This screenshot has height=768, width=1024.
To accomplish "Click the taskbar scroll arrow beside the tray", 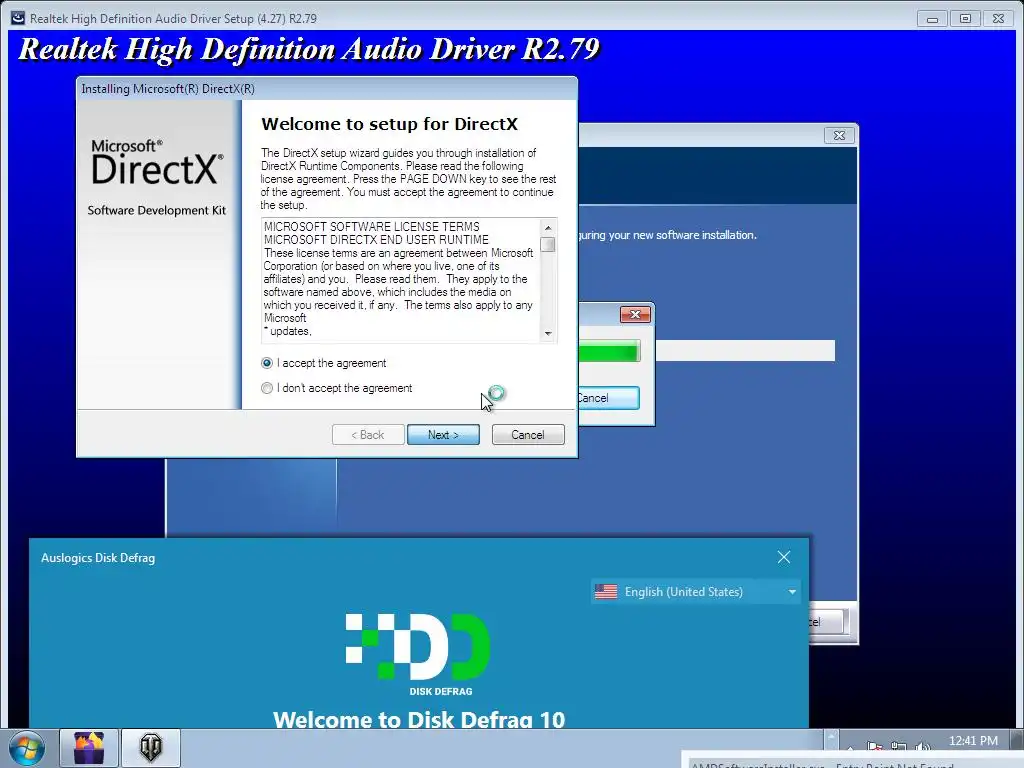I will 831,739.
